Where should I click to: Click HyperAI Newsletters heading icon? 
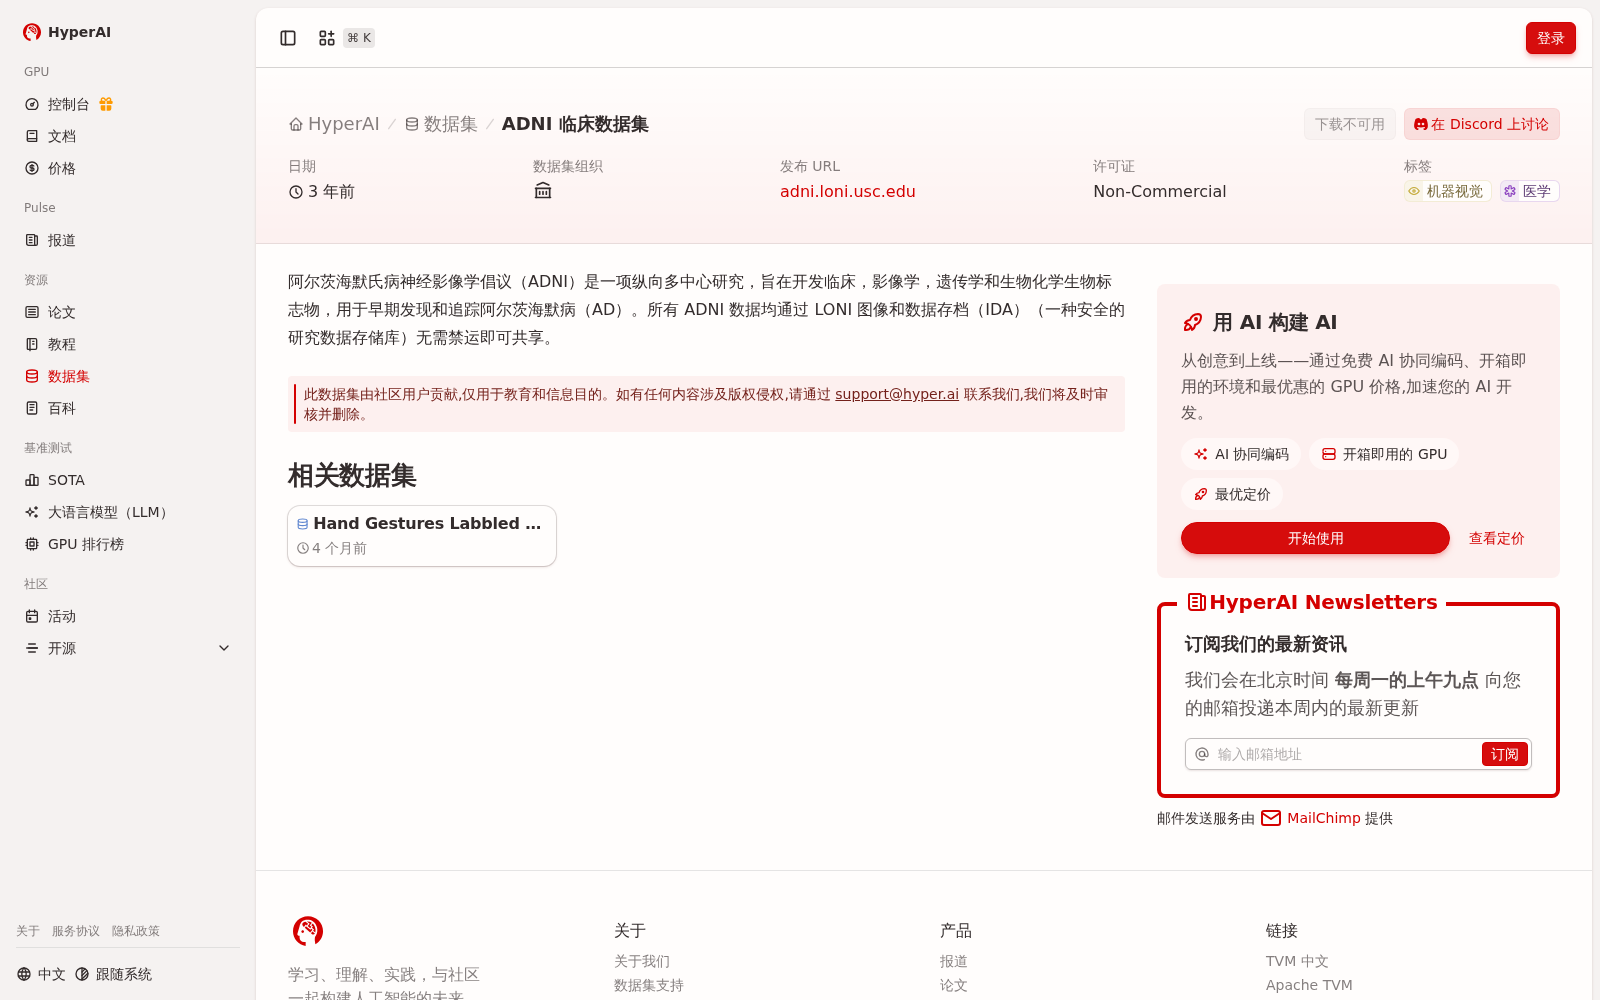1196,602
